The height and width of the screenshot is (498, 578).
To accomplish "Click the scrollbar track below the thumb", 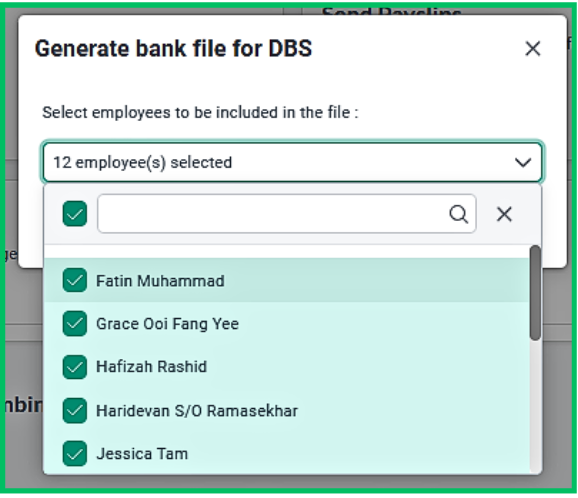I will tap(535, 405).
